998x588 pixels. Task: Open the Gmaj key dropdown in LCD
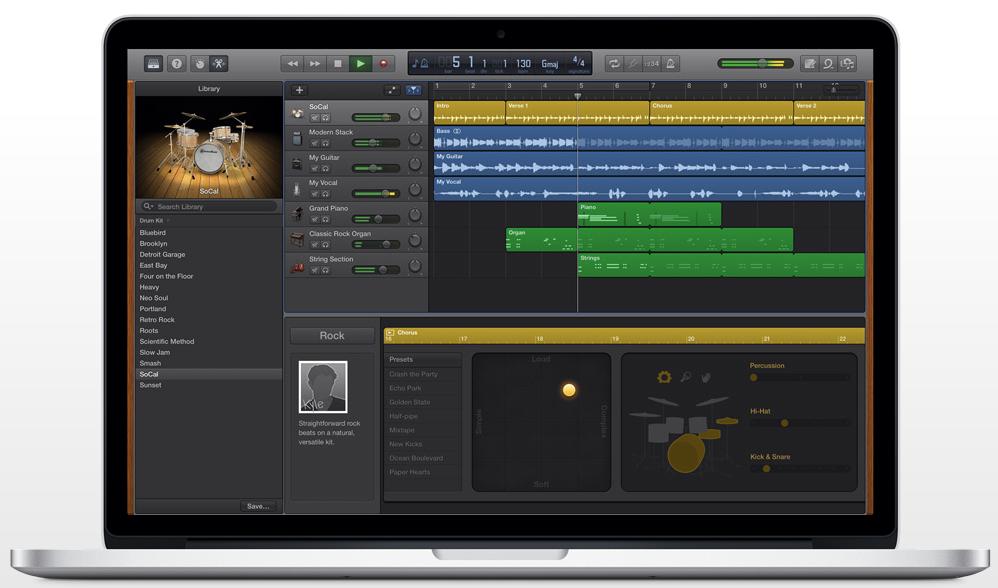[550, 64]
